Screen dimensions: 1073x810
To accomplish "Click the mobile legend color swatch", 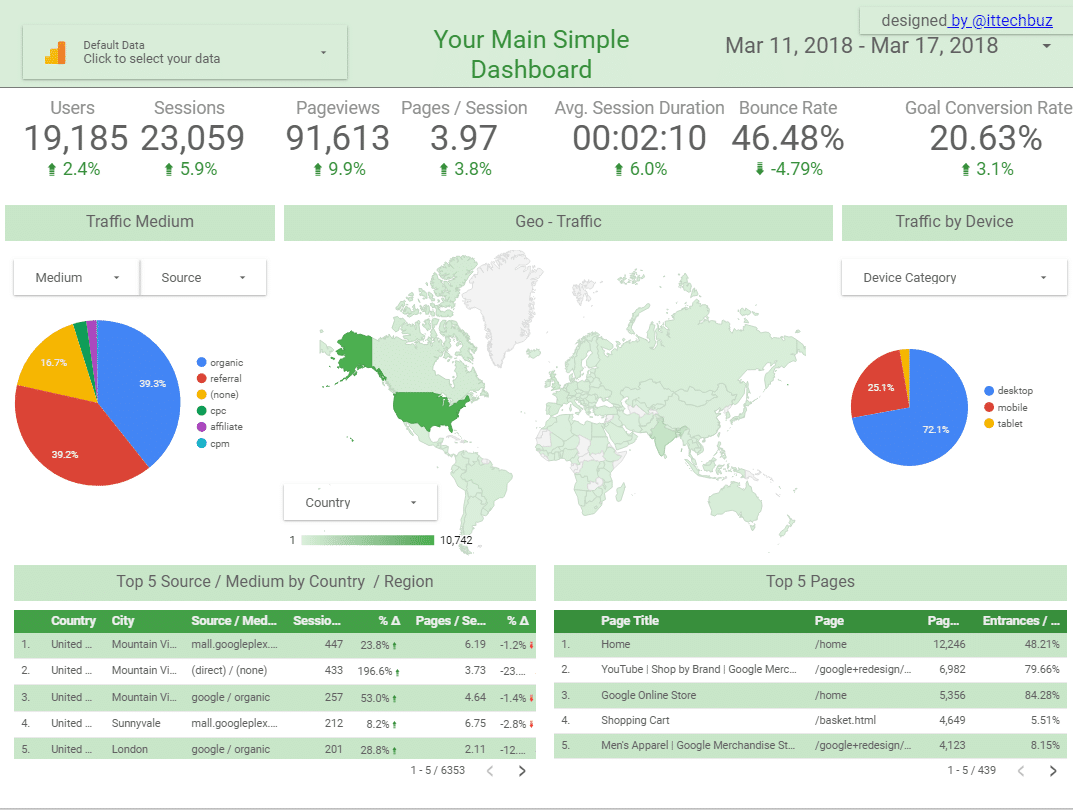I will (x=990, y=408).
